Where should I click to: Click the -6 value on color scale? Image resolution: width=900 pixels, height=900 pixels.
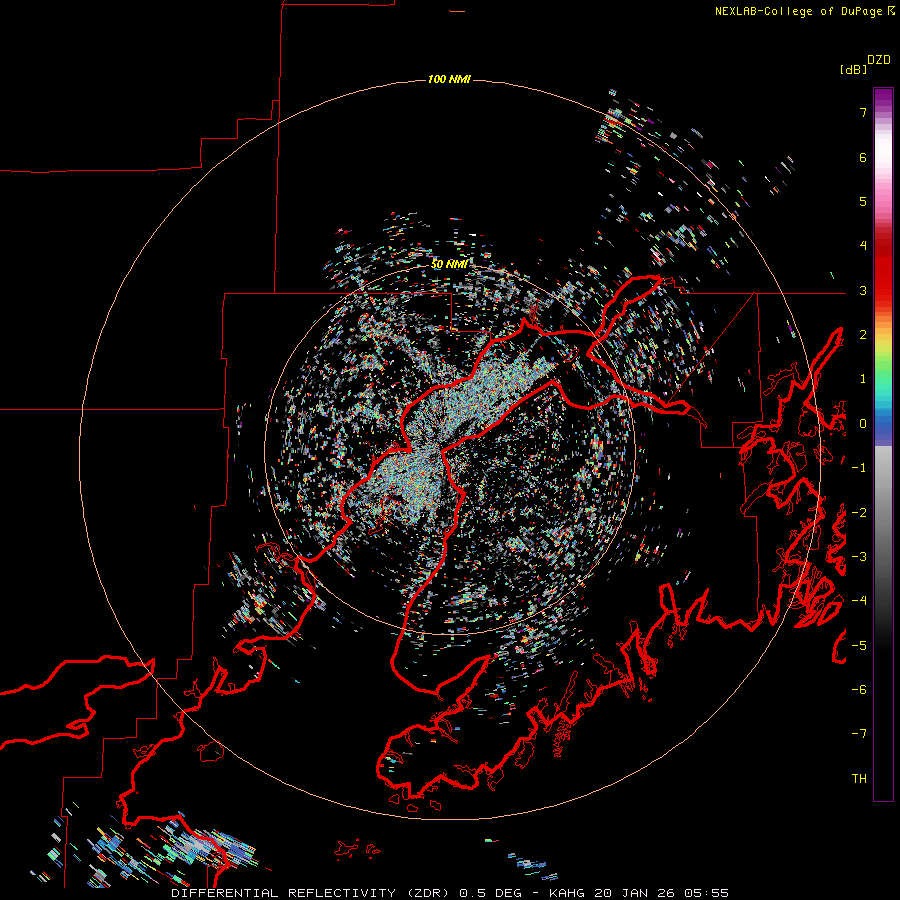click(859, 690)
